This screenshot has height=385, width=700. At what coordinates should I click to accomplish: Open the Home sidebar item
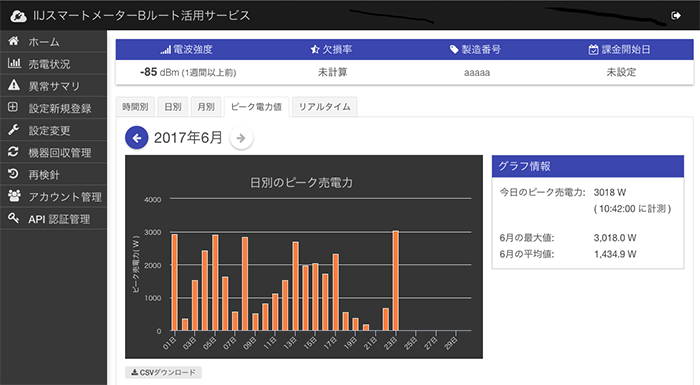tap(54, 42)
